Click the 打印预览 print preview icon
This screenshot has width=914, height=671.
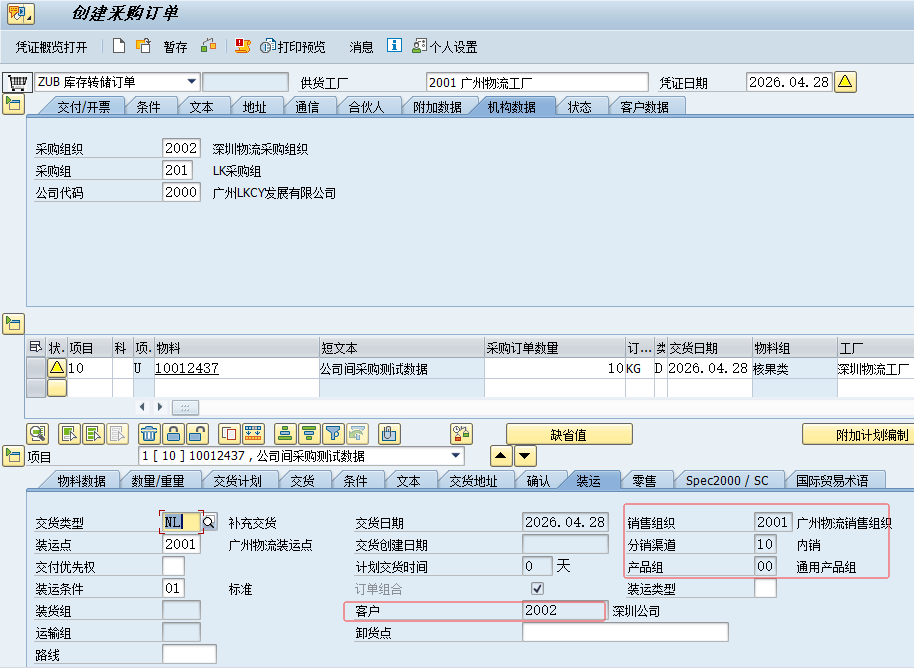click(267, 46)
